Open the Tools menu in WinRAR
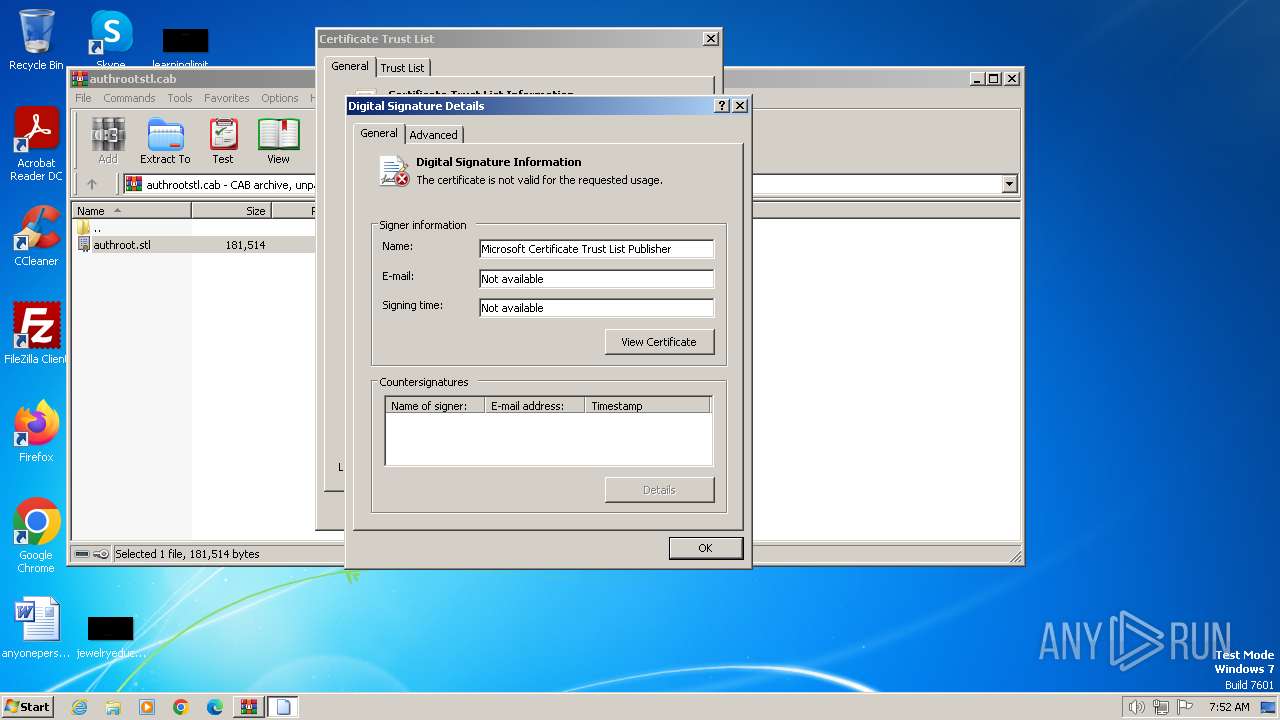Viewport: 1280px width, 720px height. pos(180,98)
